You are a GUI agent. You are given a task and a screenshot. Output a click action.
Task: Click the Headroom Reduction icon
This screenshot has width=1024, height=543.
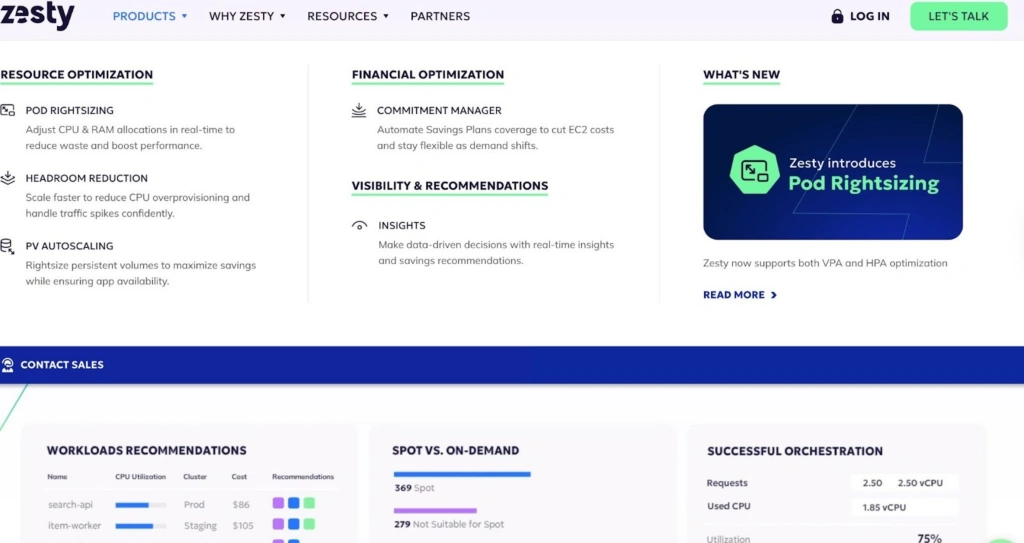tap(7, 178)
